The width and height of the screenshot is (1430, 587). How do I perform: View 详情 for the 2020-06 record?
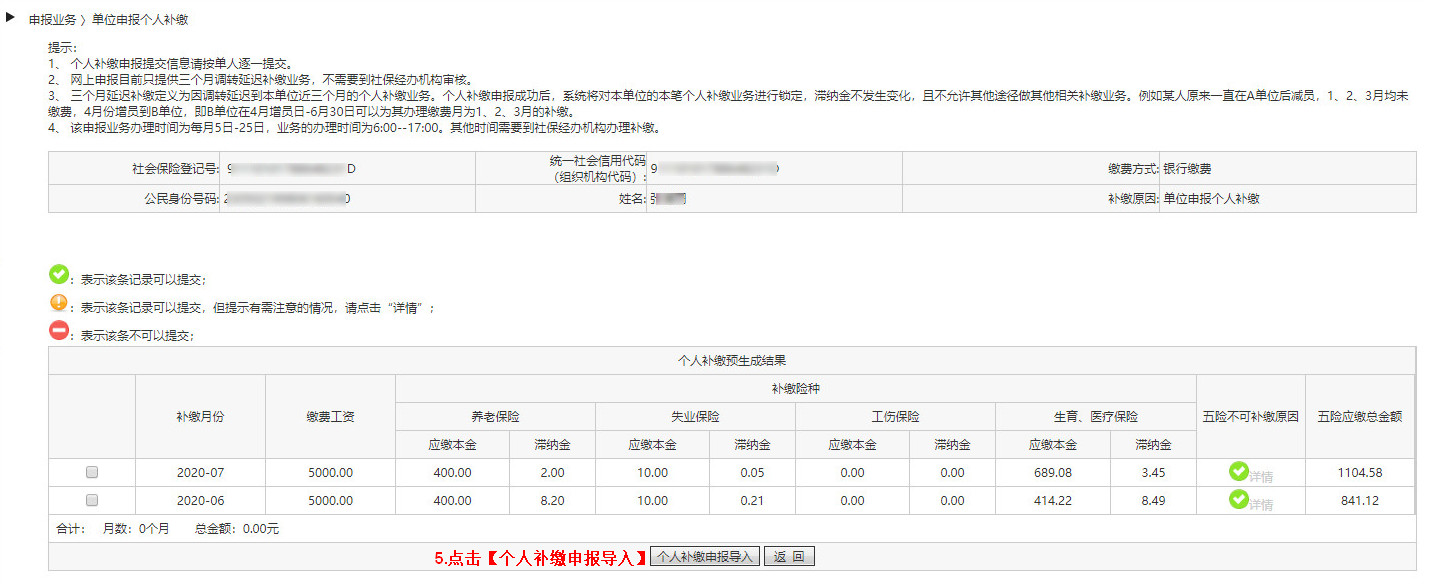[1261, 504]
